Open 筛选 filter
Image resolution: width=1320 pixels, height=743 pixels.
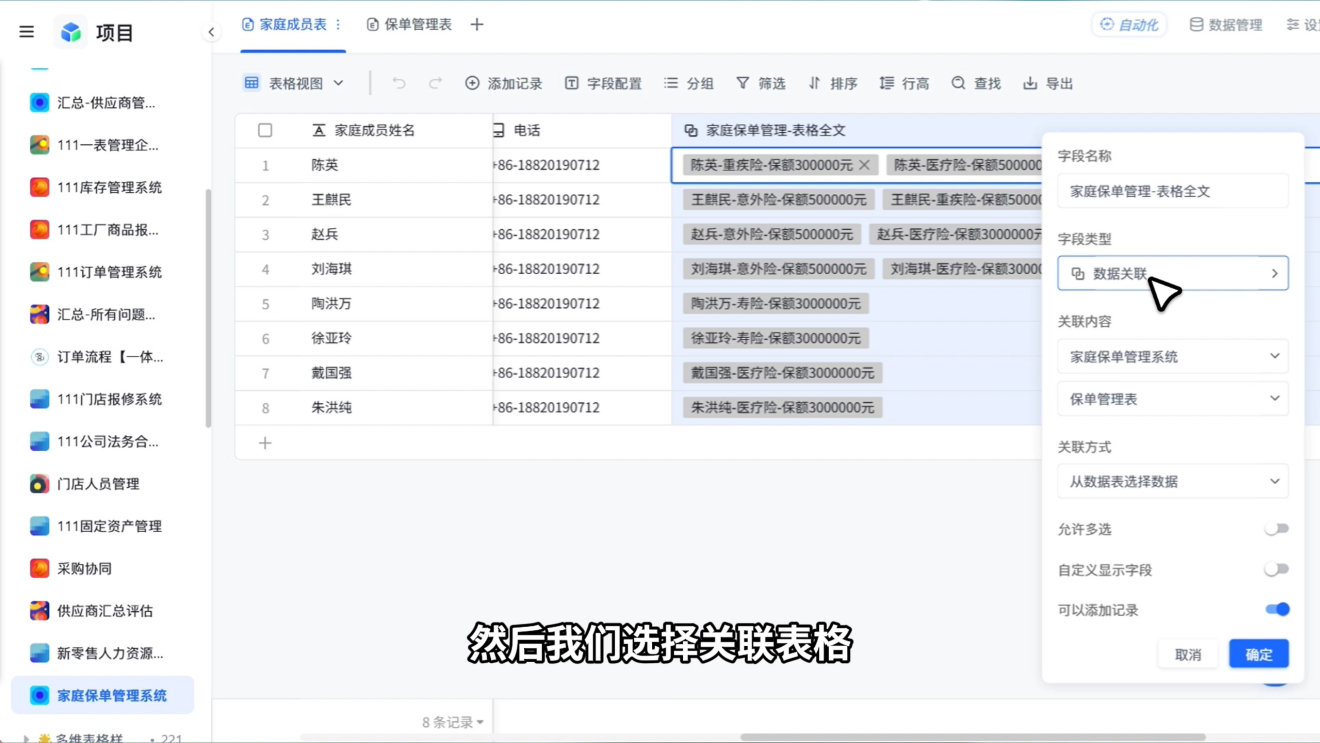pos(761,83)
